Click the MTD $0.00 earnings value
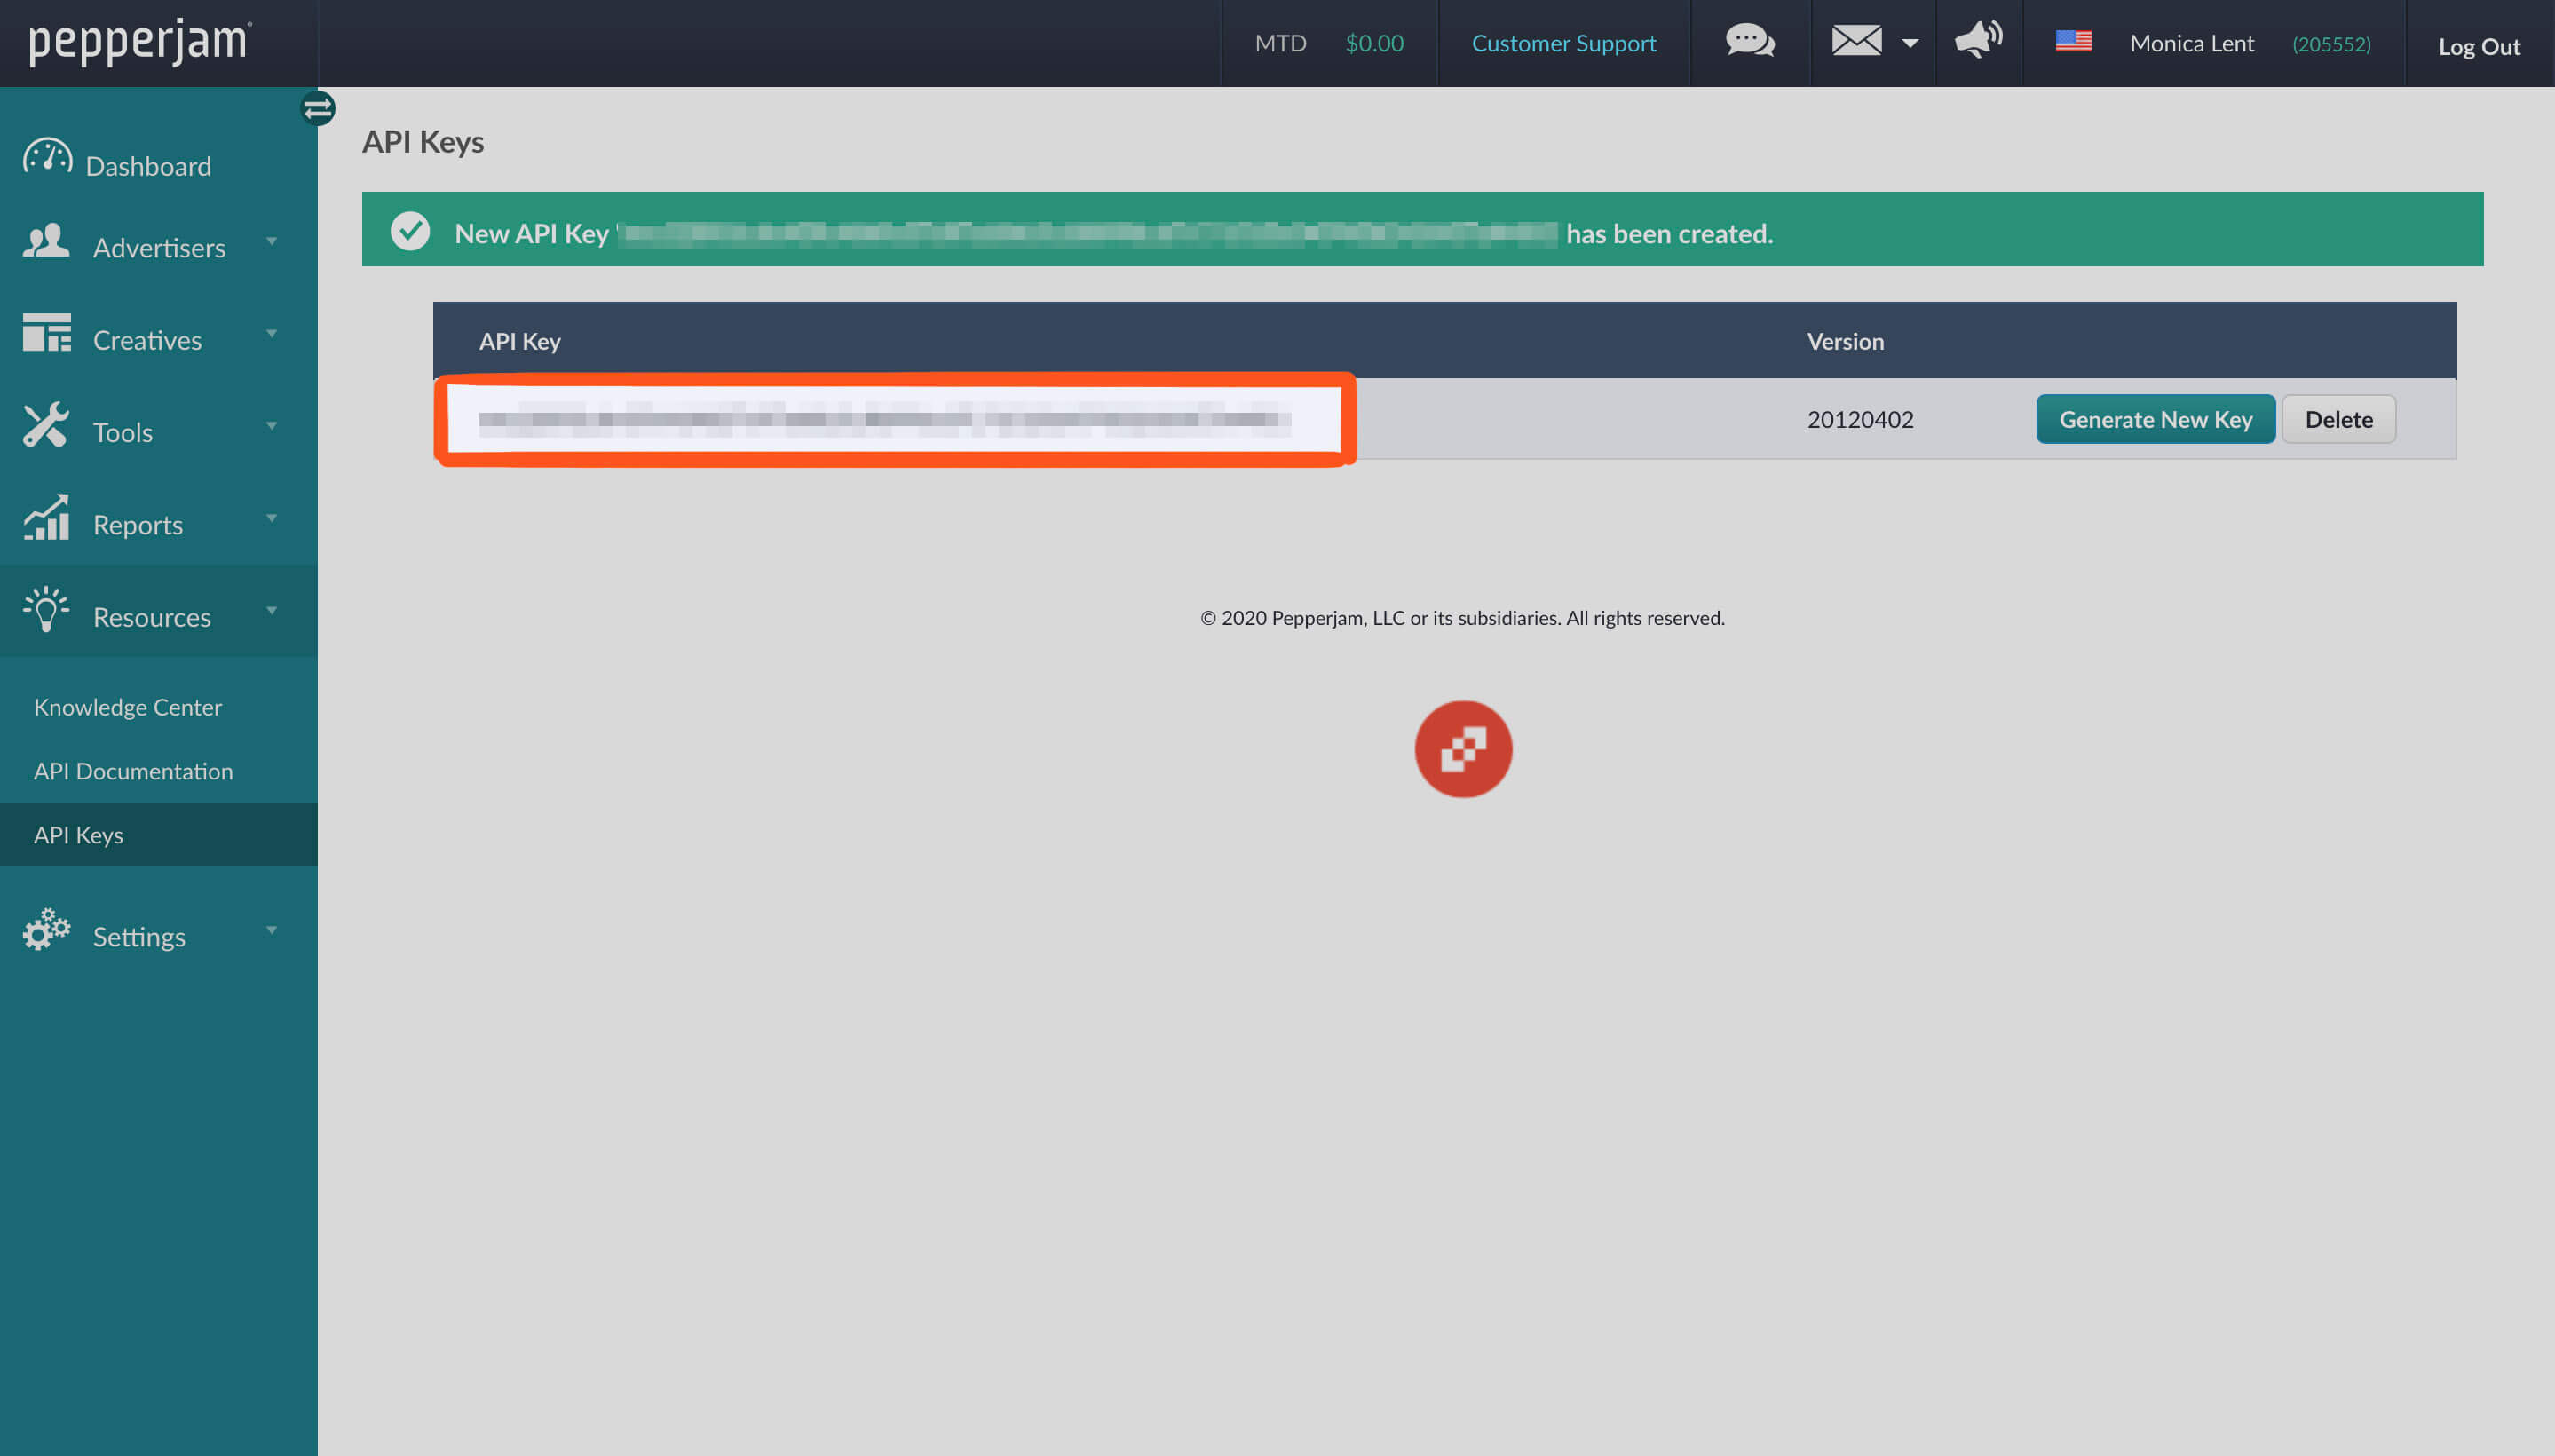Viewport: 2555px width, 1456px height. (x=1374, y=43)
